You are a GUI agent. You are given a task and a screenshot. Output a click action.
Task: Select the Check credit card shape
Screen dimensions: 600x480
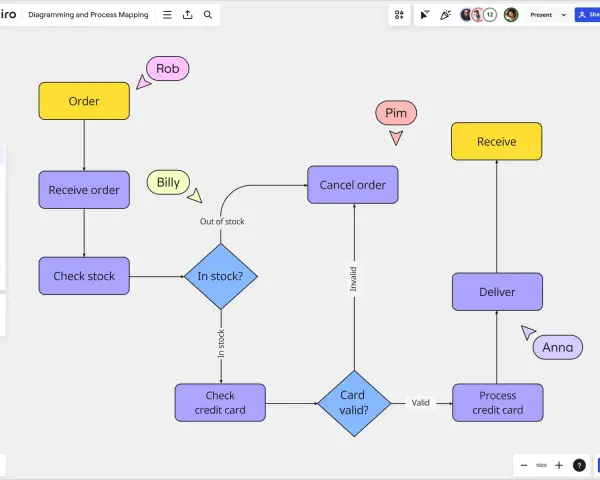tap(220, 403)
